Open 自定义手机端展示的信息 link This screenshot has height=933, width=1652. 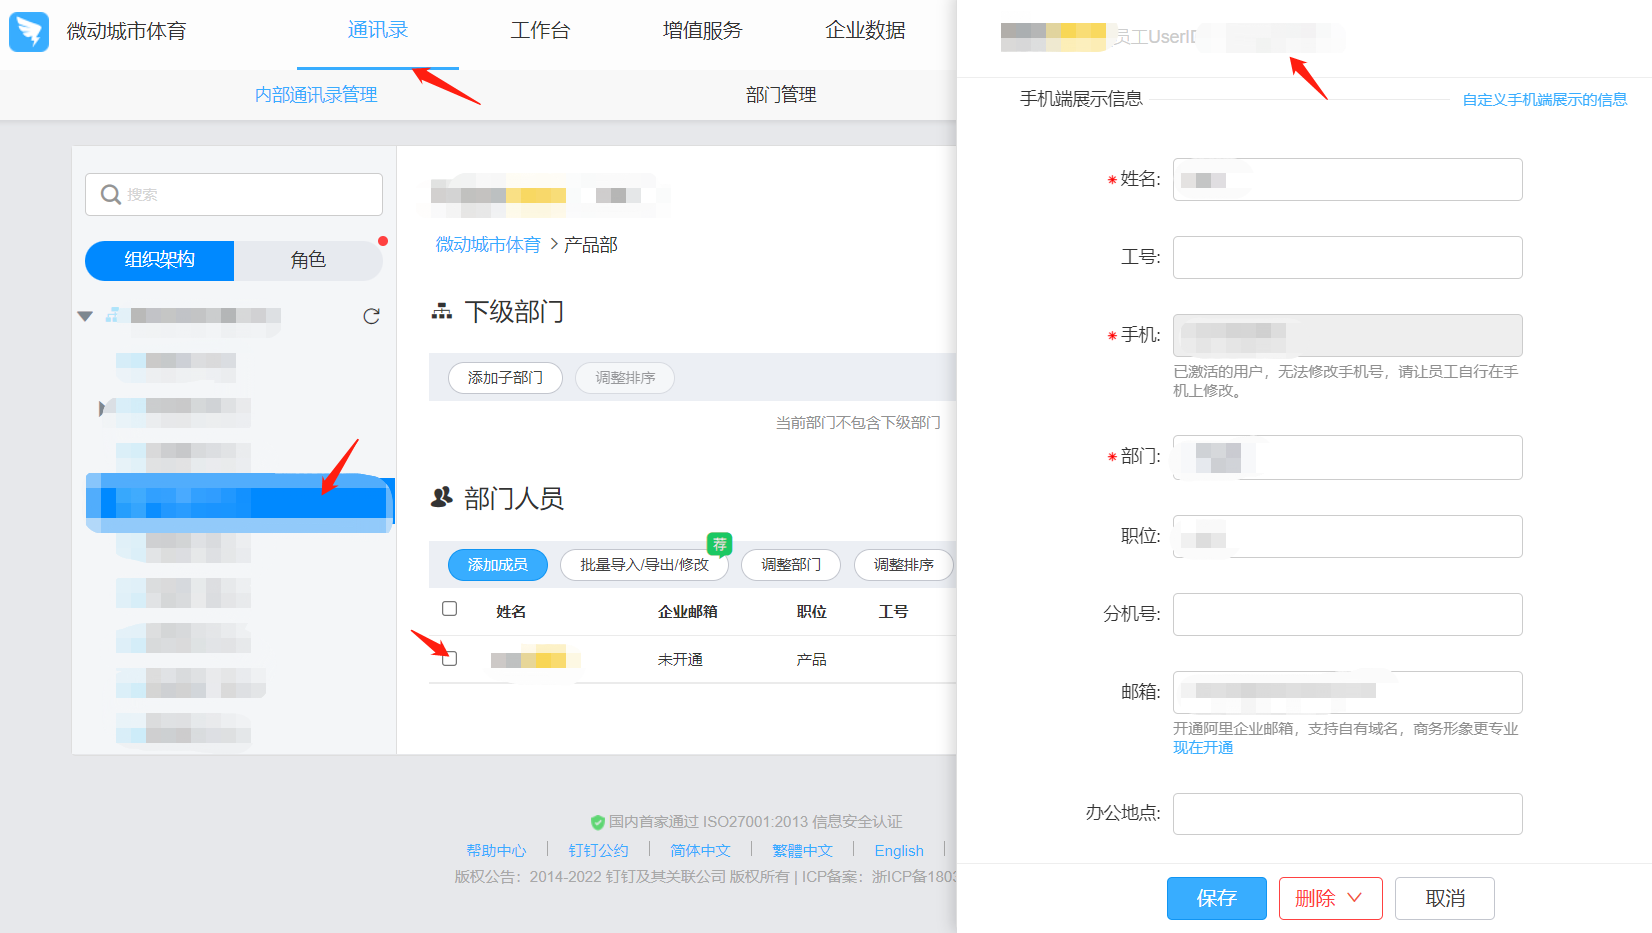(x=1544, y=100)
